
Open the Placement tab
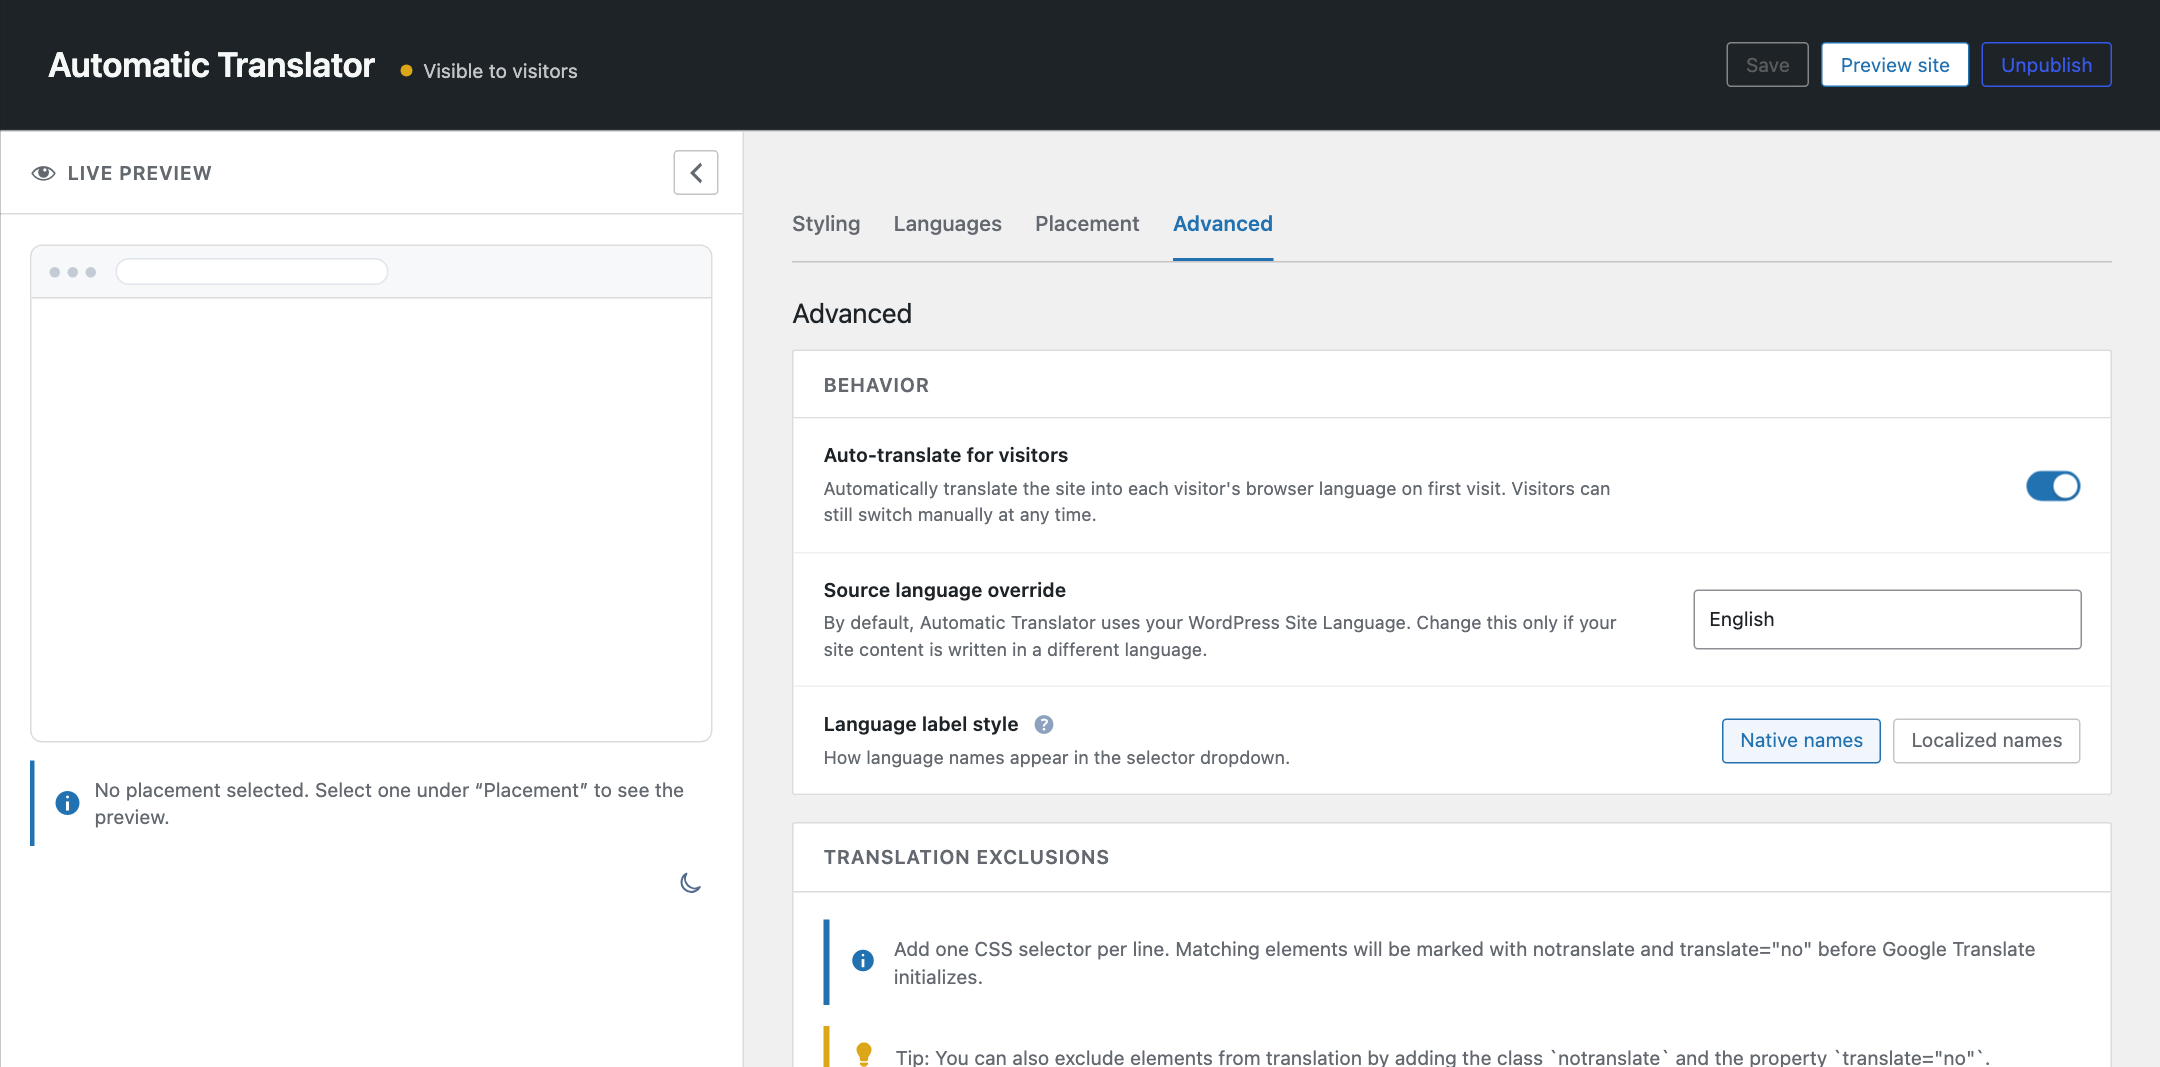click(1087, 224)
